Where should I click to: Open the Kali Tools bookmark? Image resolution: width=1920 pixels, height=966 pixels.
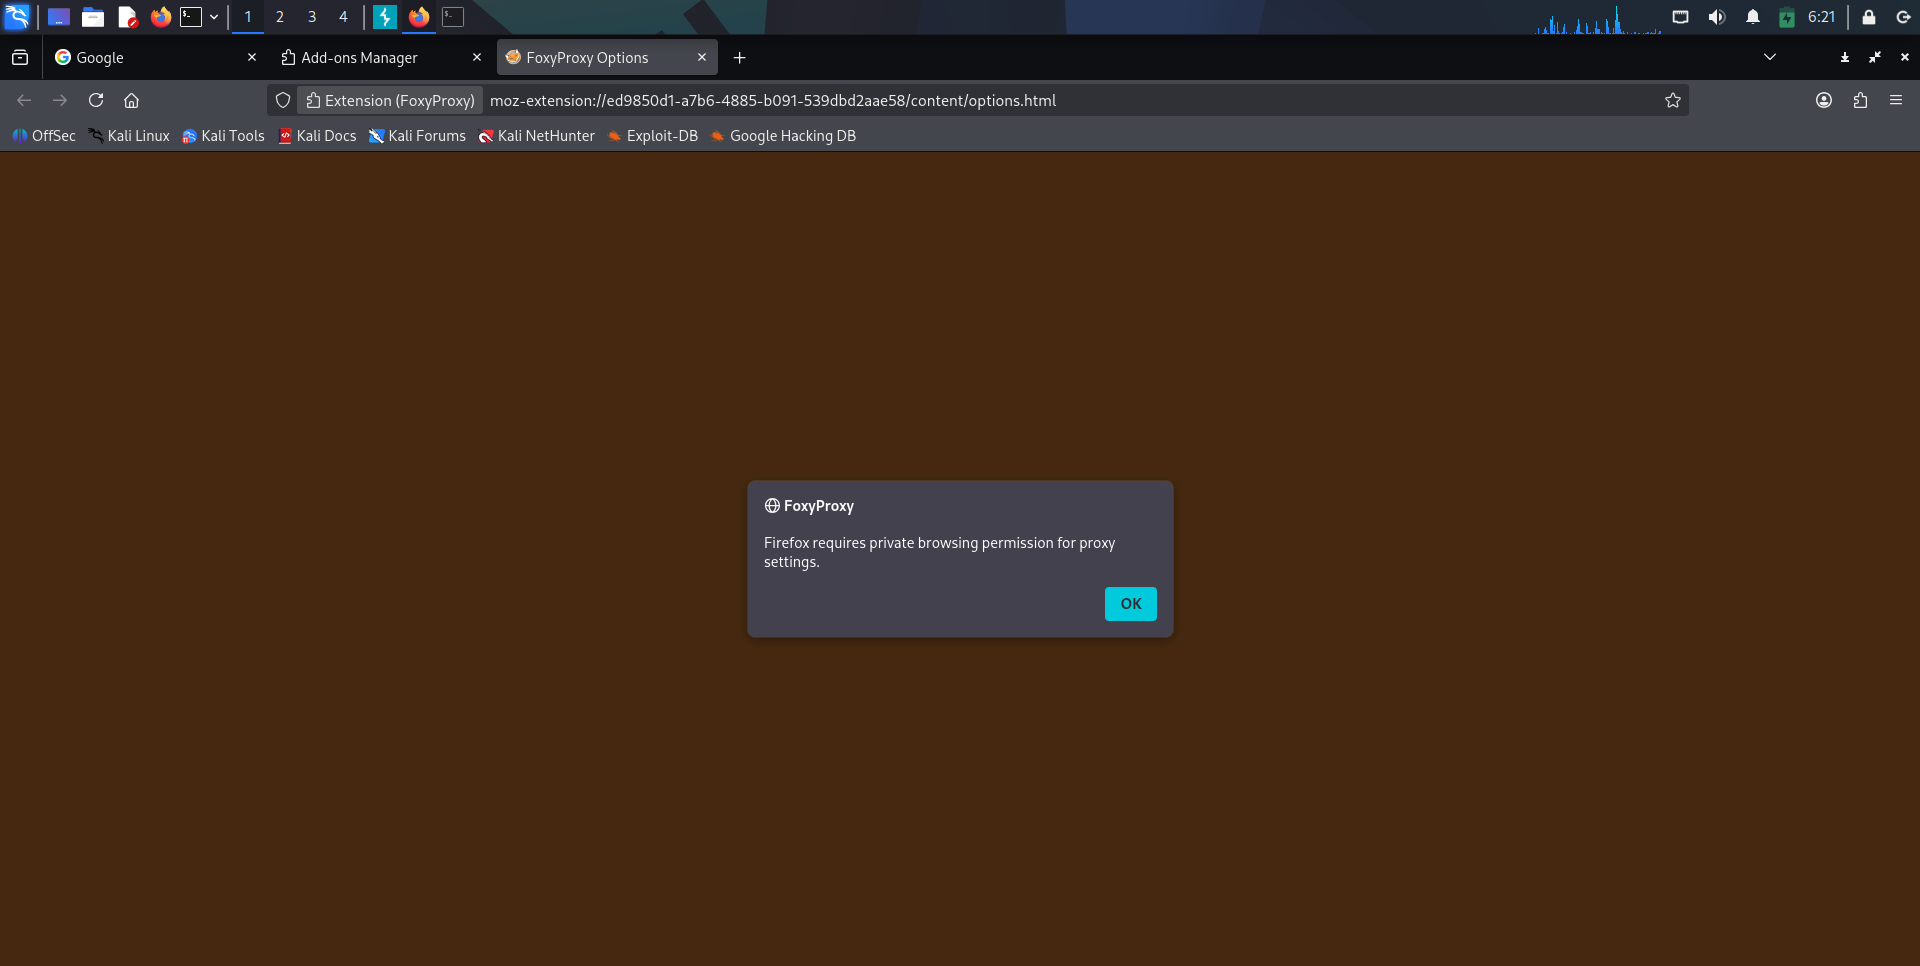click(x=223, y=136)
